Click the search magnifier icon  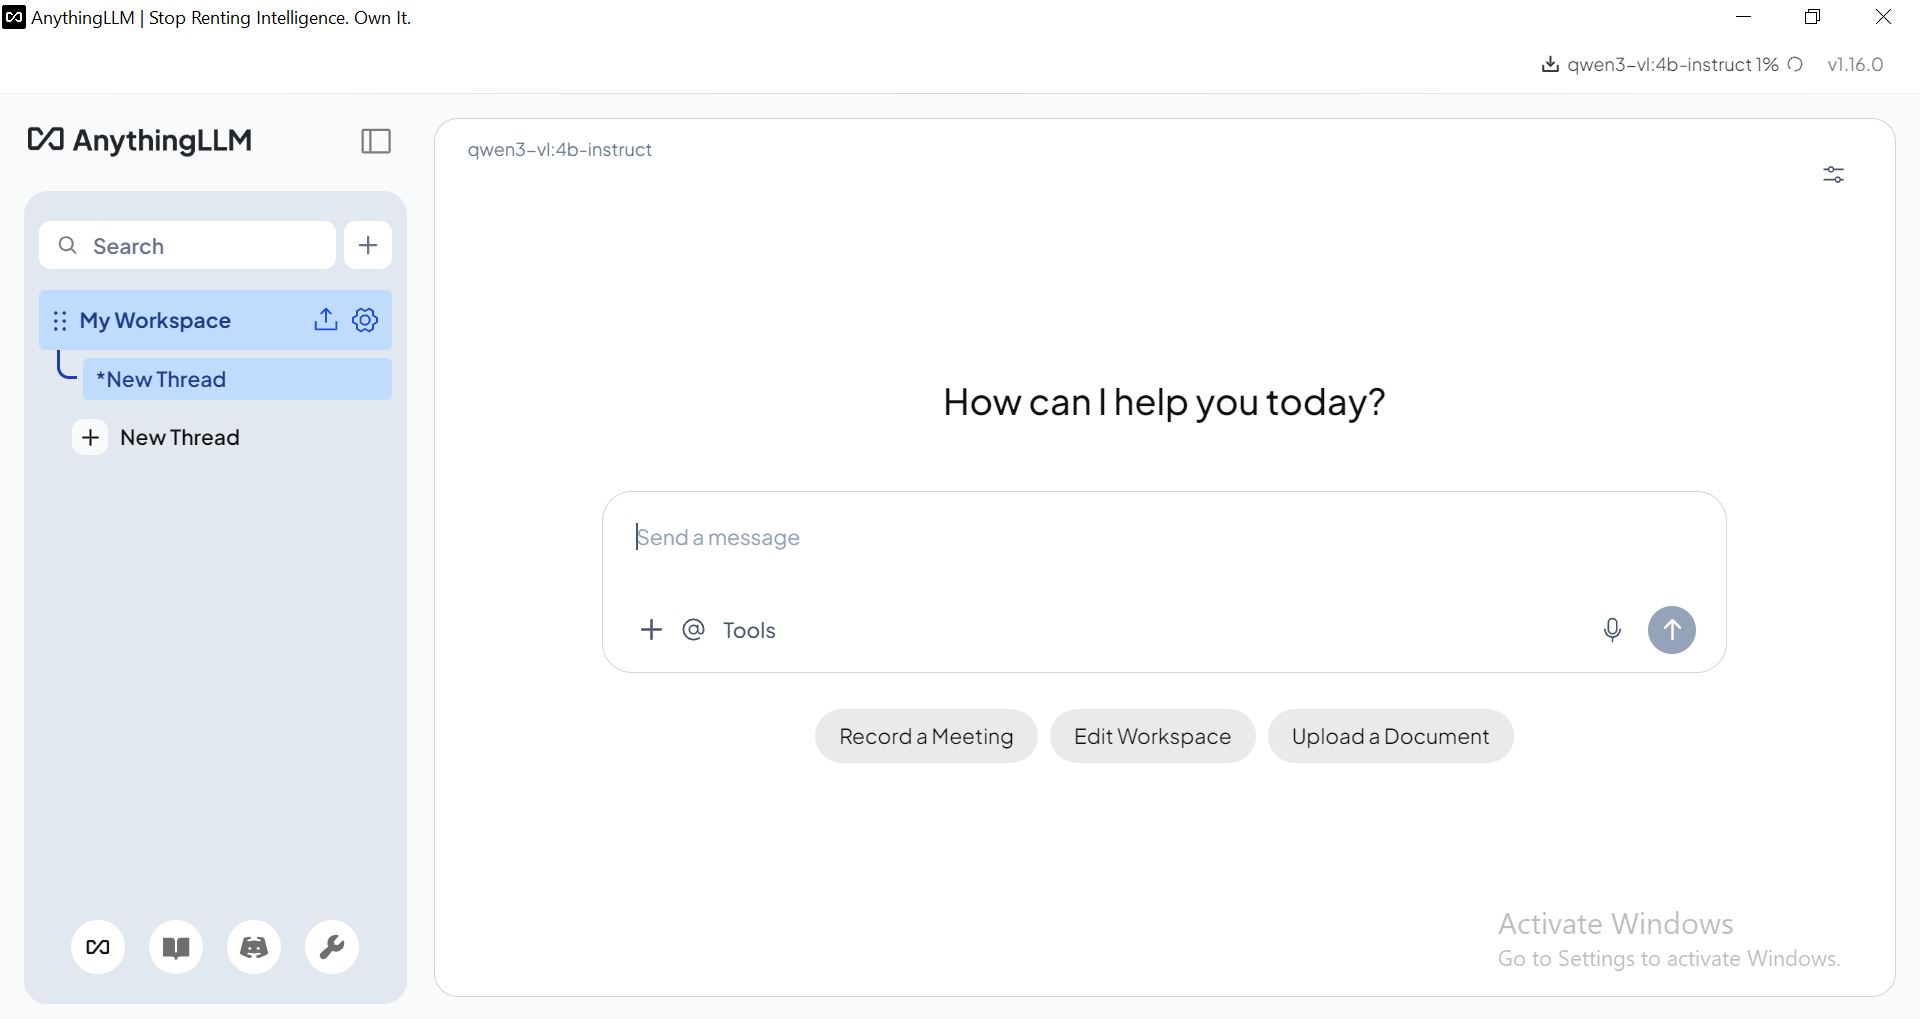click(67, 245)
